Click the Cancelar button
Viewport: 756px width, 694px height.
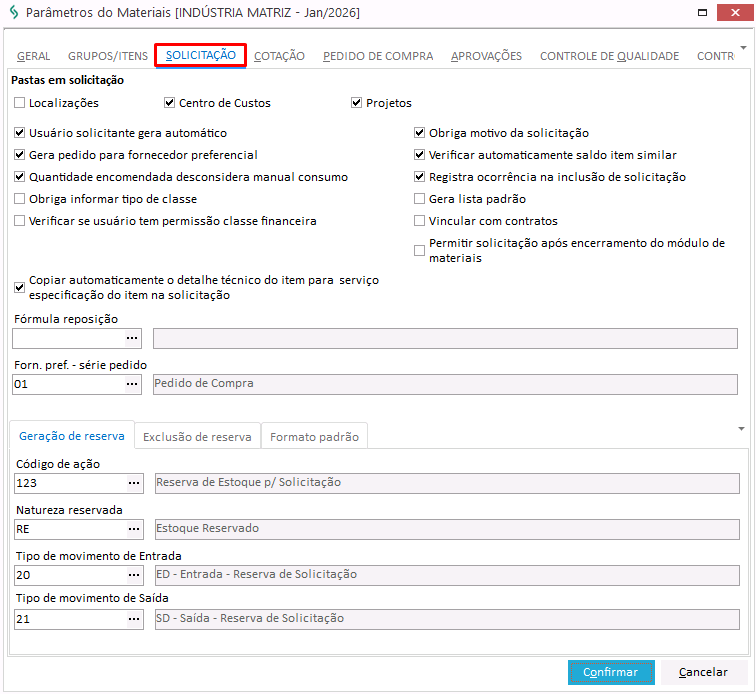pyautogui.click(x=703, y=672)
